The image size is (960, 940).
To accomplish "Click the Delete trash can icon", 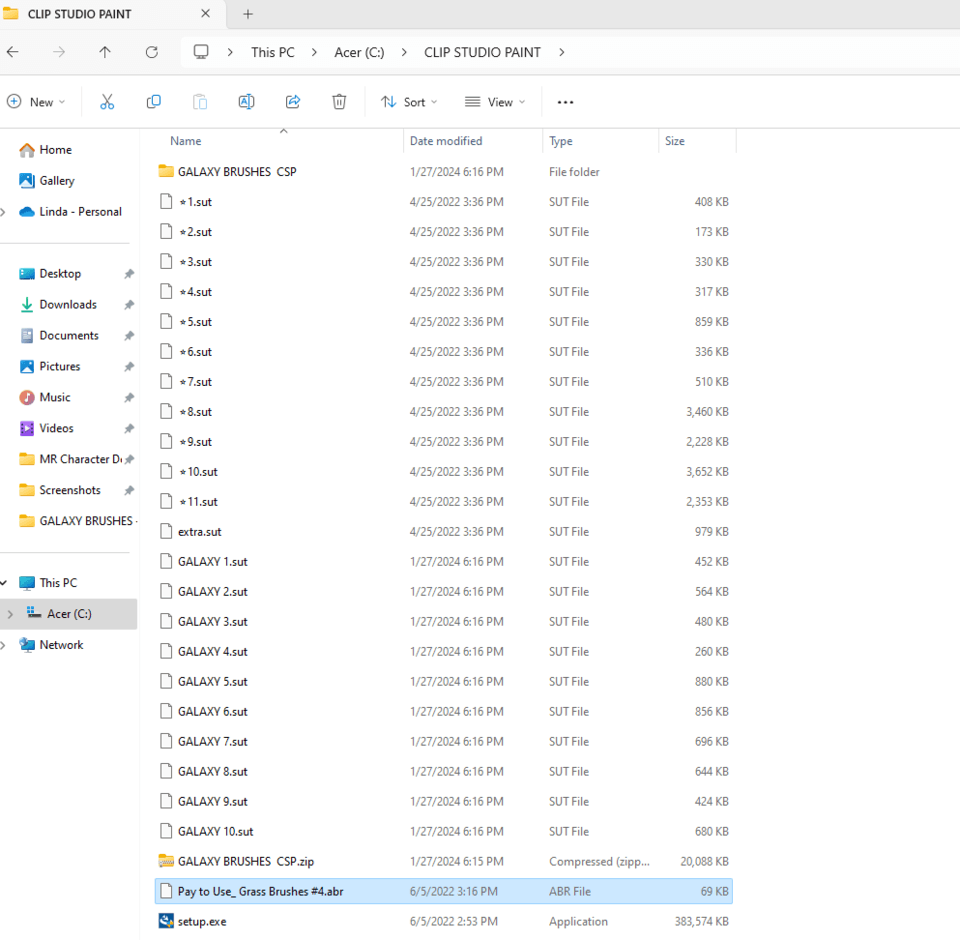I will (339, 102).
